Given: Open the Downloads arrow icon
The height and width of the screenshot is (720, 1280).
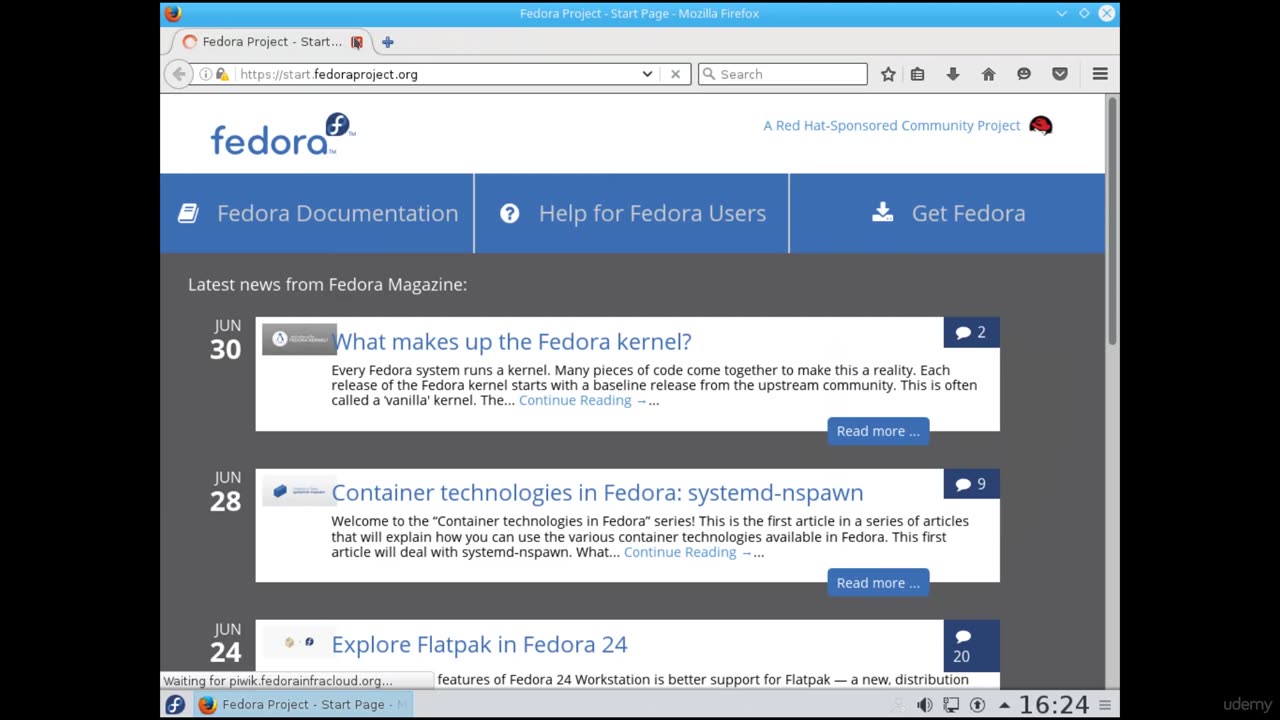Looking at the screenshot, I should 953,74.
